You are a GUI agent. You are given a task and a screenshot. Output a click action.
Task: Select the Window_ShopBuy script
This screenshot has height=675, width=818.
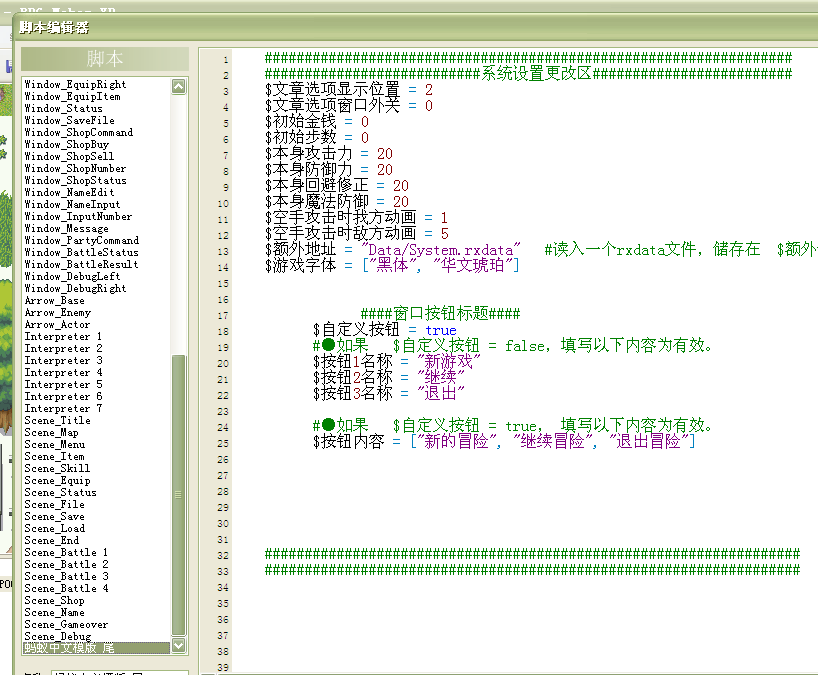[x=66, y=144]
